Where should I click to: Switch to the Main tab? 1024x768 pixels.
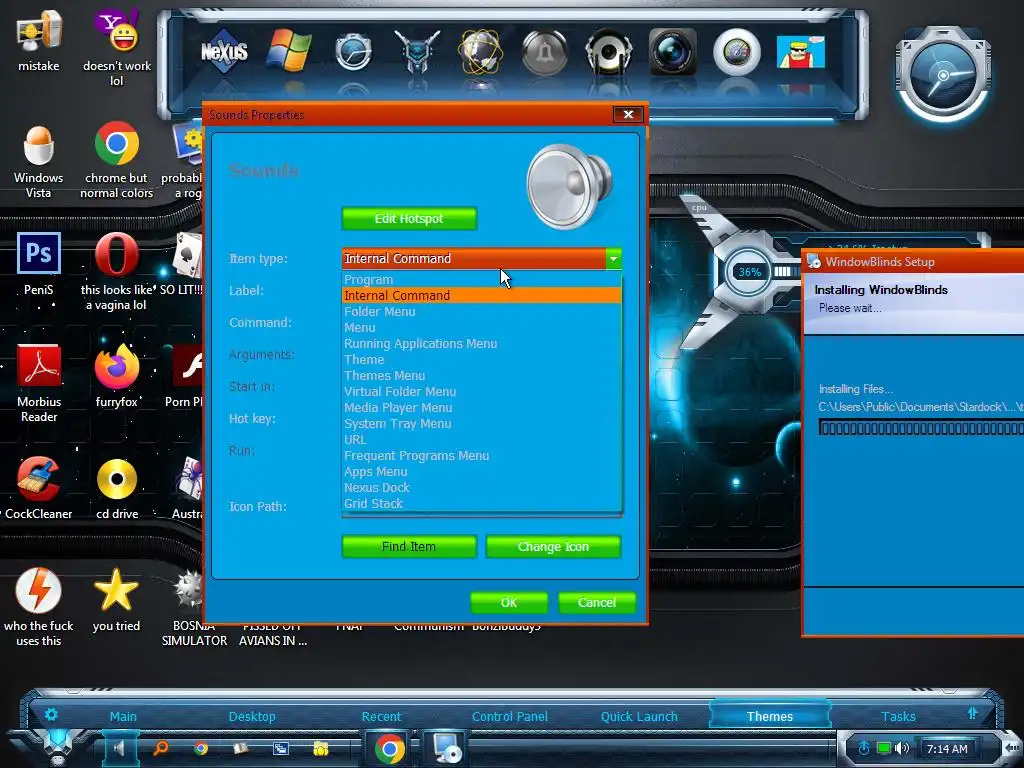coord(123,716)
